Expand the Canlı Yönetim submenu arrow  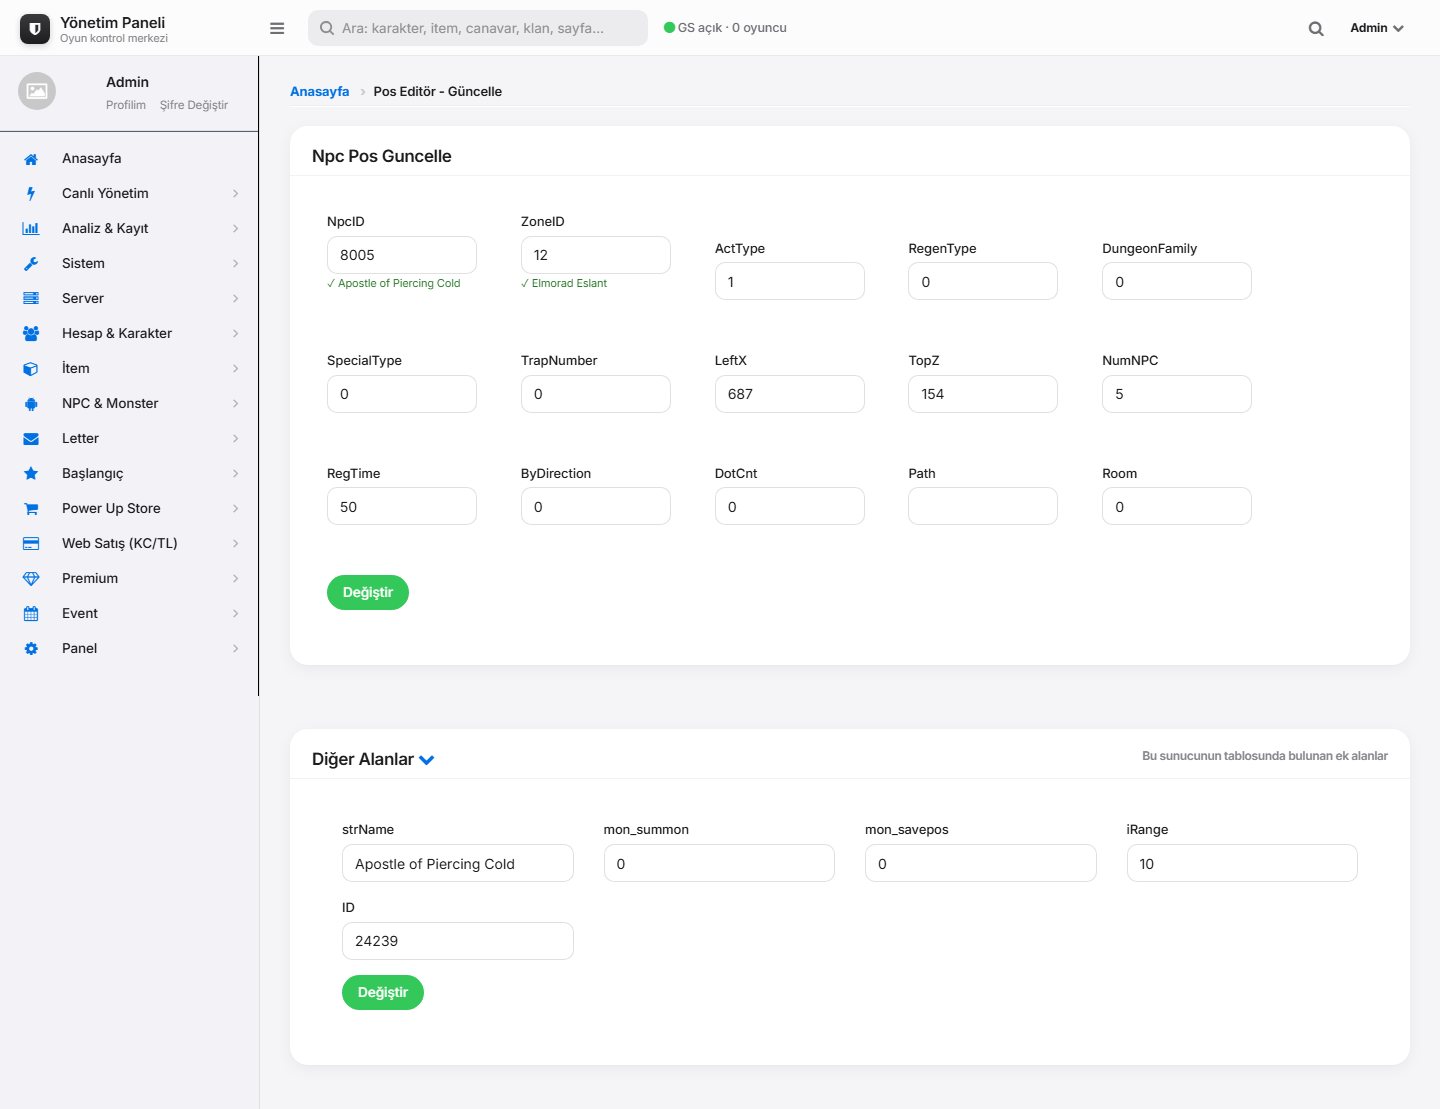click(236, 194)
